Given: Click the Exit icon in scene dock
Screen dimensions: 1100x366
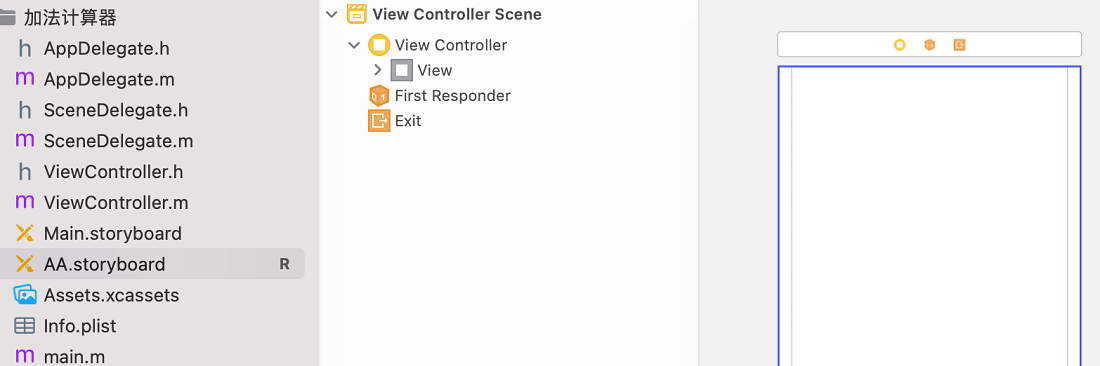Looking at the screenshot, I should click(960, 45).
